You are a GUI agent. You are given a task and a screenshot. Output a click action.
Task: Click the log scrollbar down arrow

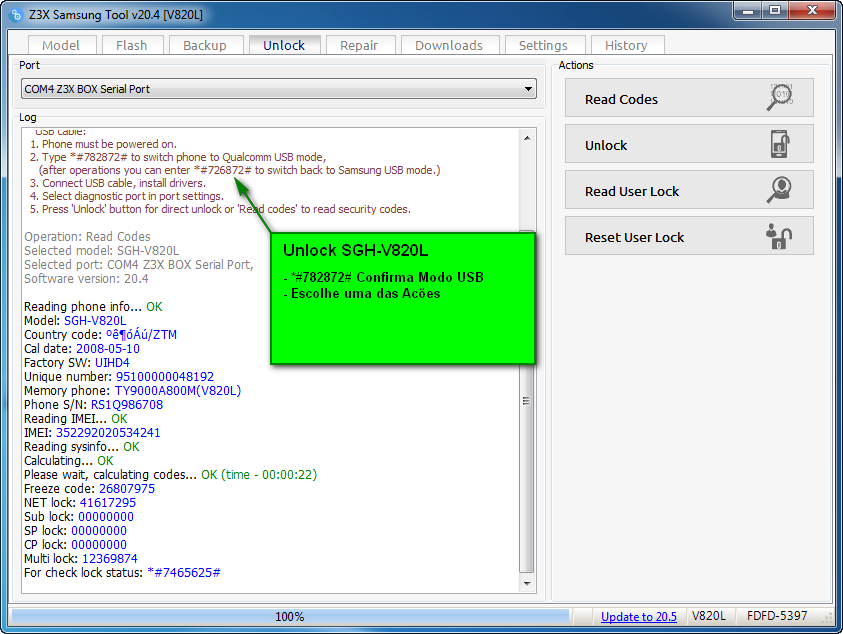(x=527, y=583)
